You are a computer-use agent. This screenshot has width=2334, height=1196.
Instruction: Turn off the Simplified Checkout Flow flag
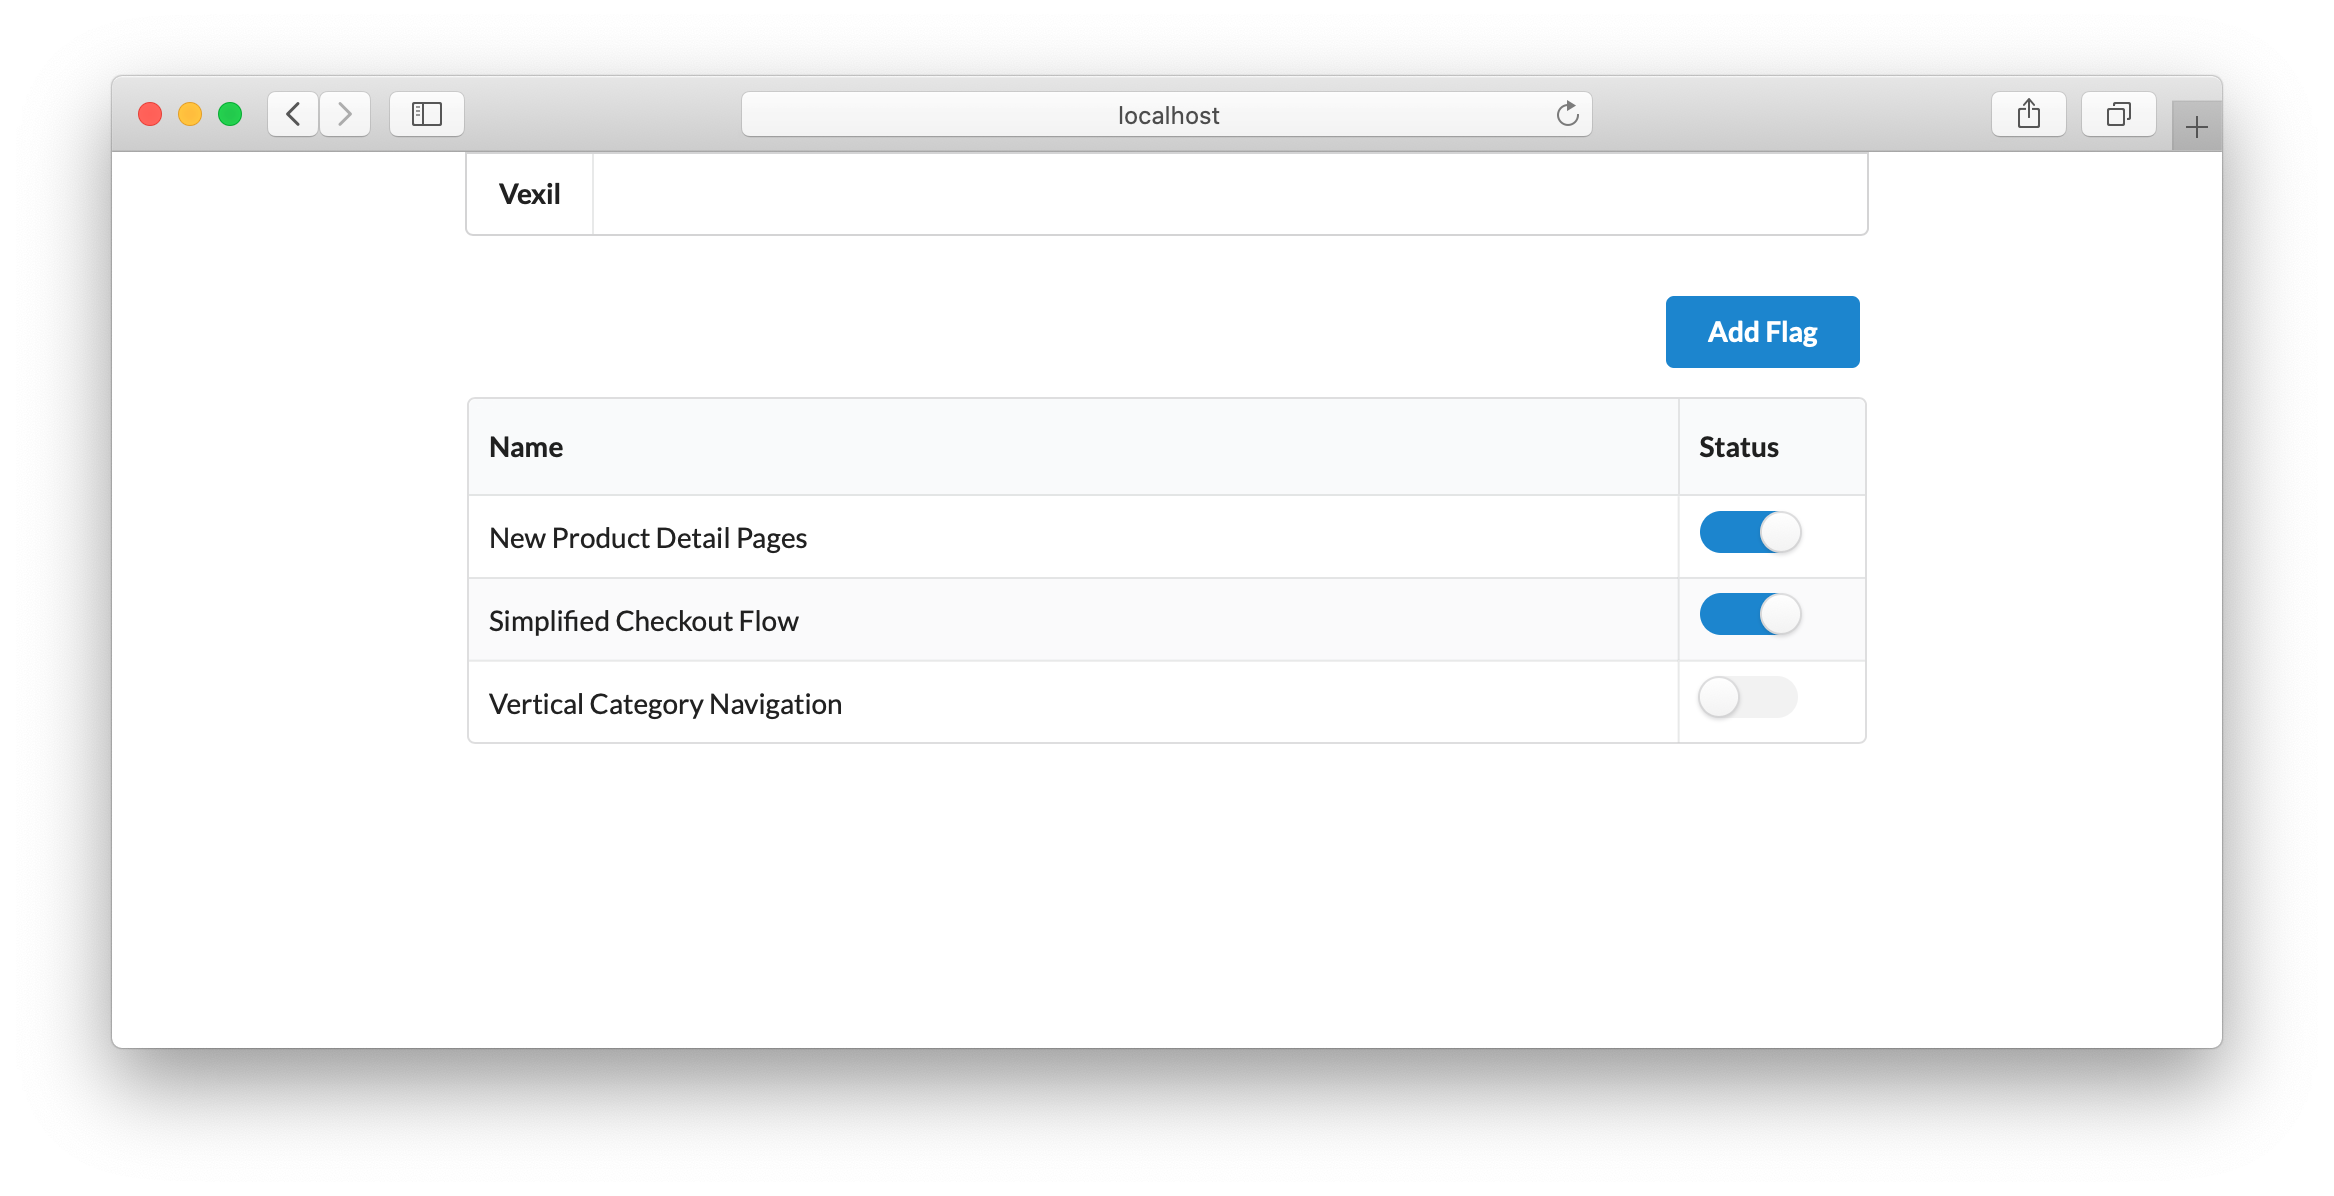point(1749,615)
